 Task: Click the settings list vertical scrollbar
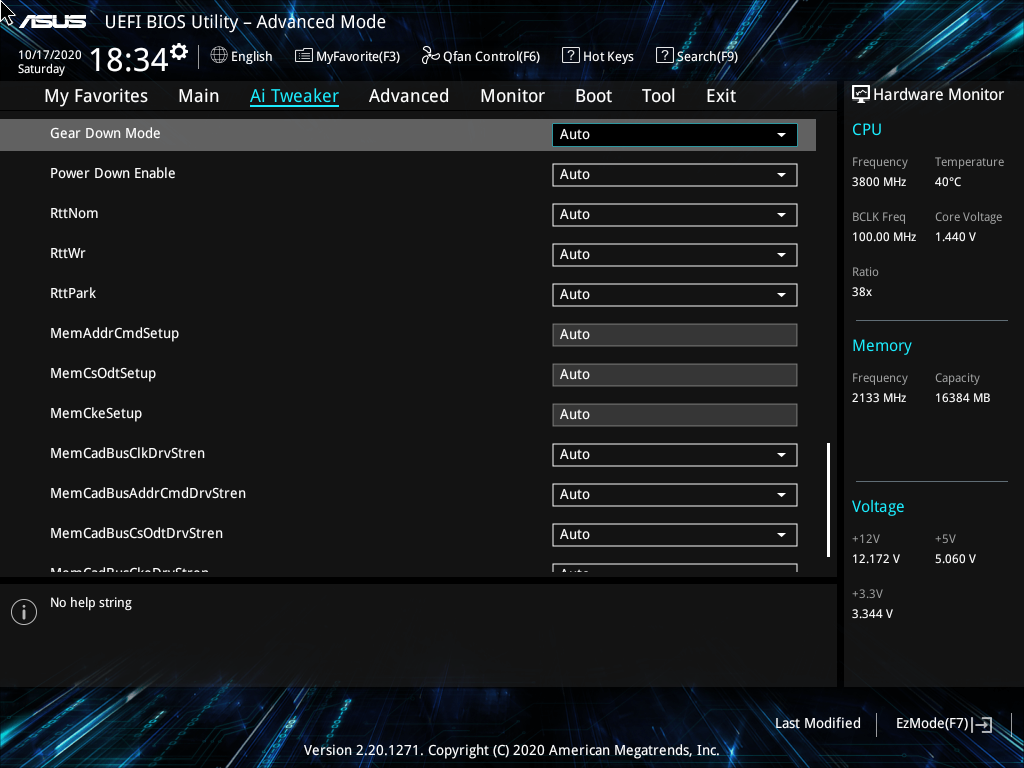[x=828, y=500]
